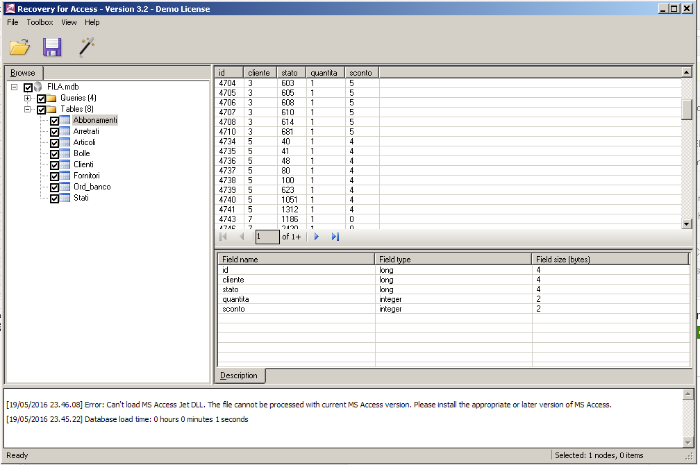Click the id column header
This screenshot has height=465, width=700.
pyautogui.click(x=229, y=73)
